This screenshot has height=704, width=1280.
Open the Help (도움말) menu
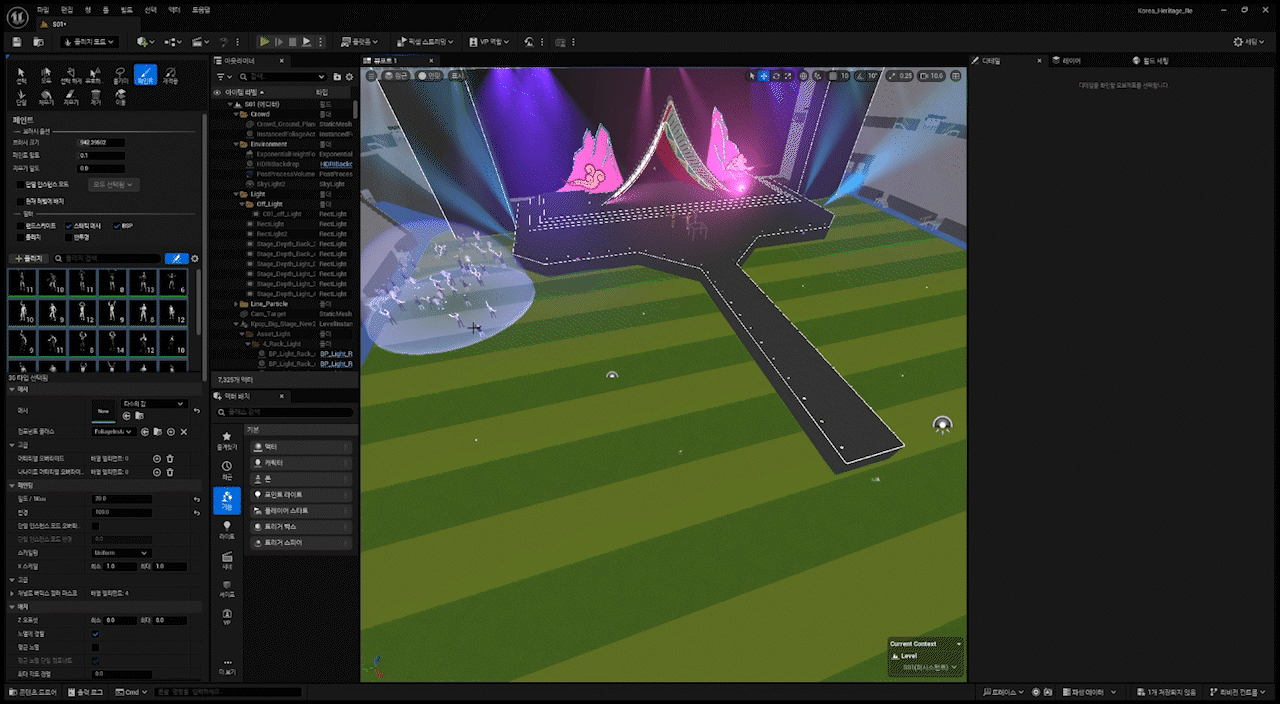click(x=201, y=9)
